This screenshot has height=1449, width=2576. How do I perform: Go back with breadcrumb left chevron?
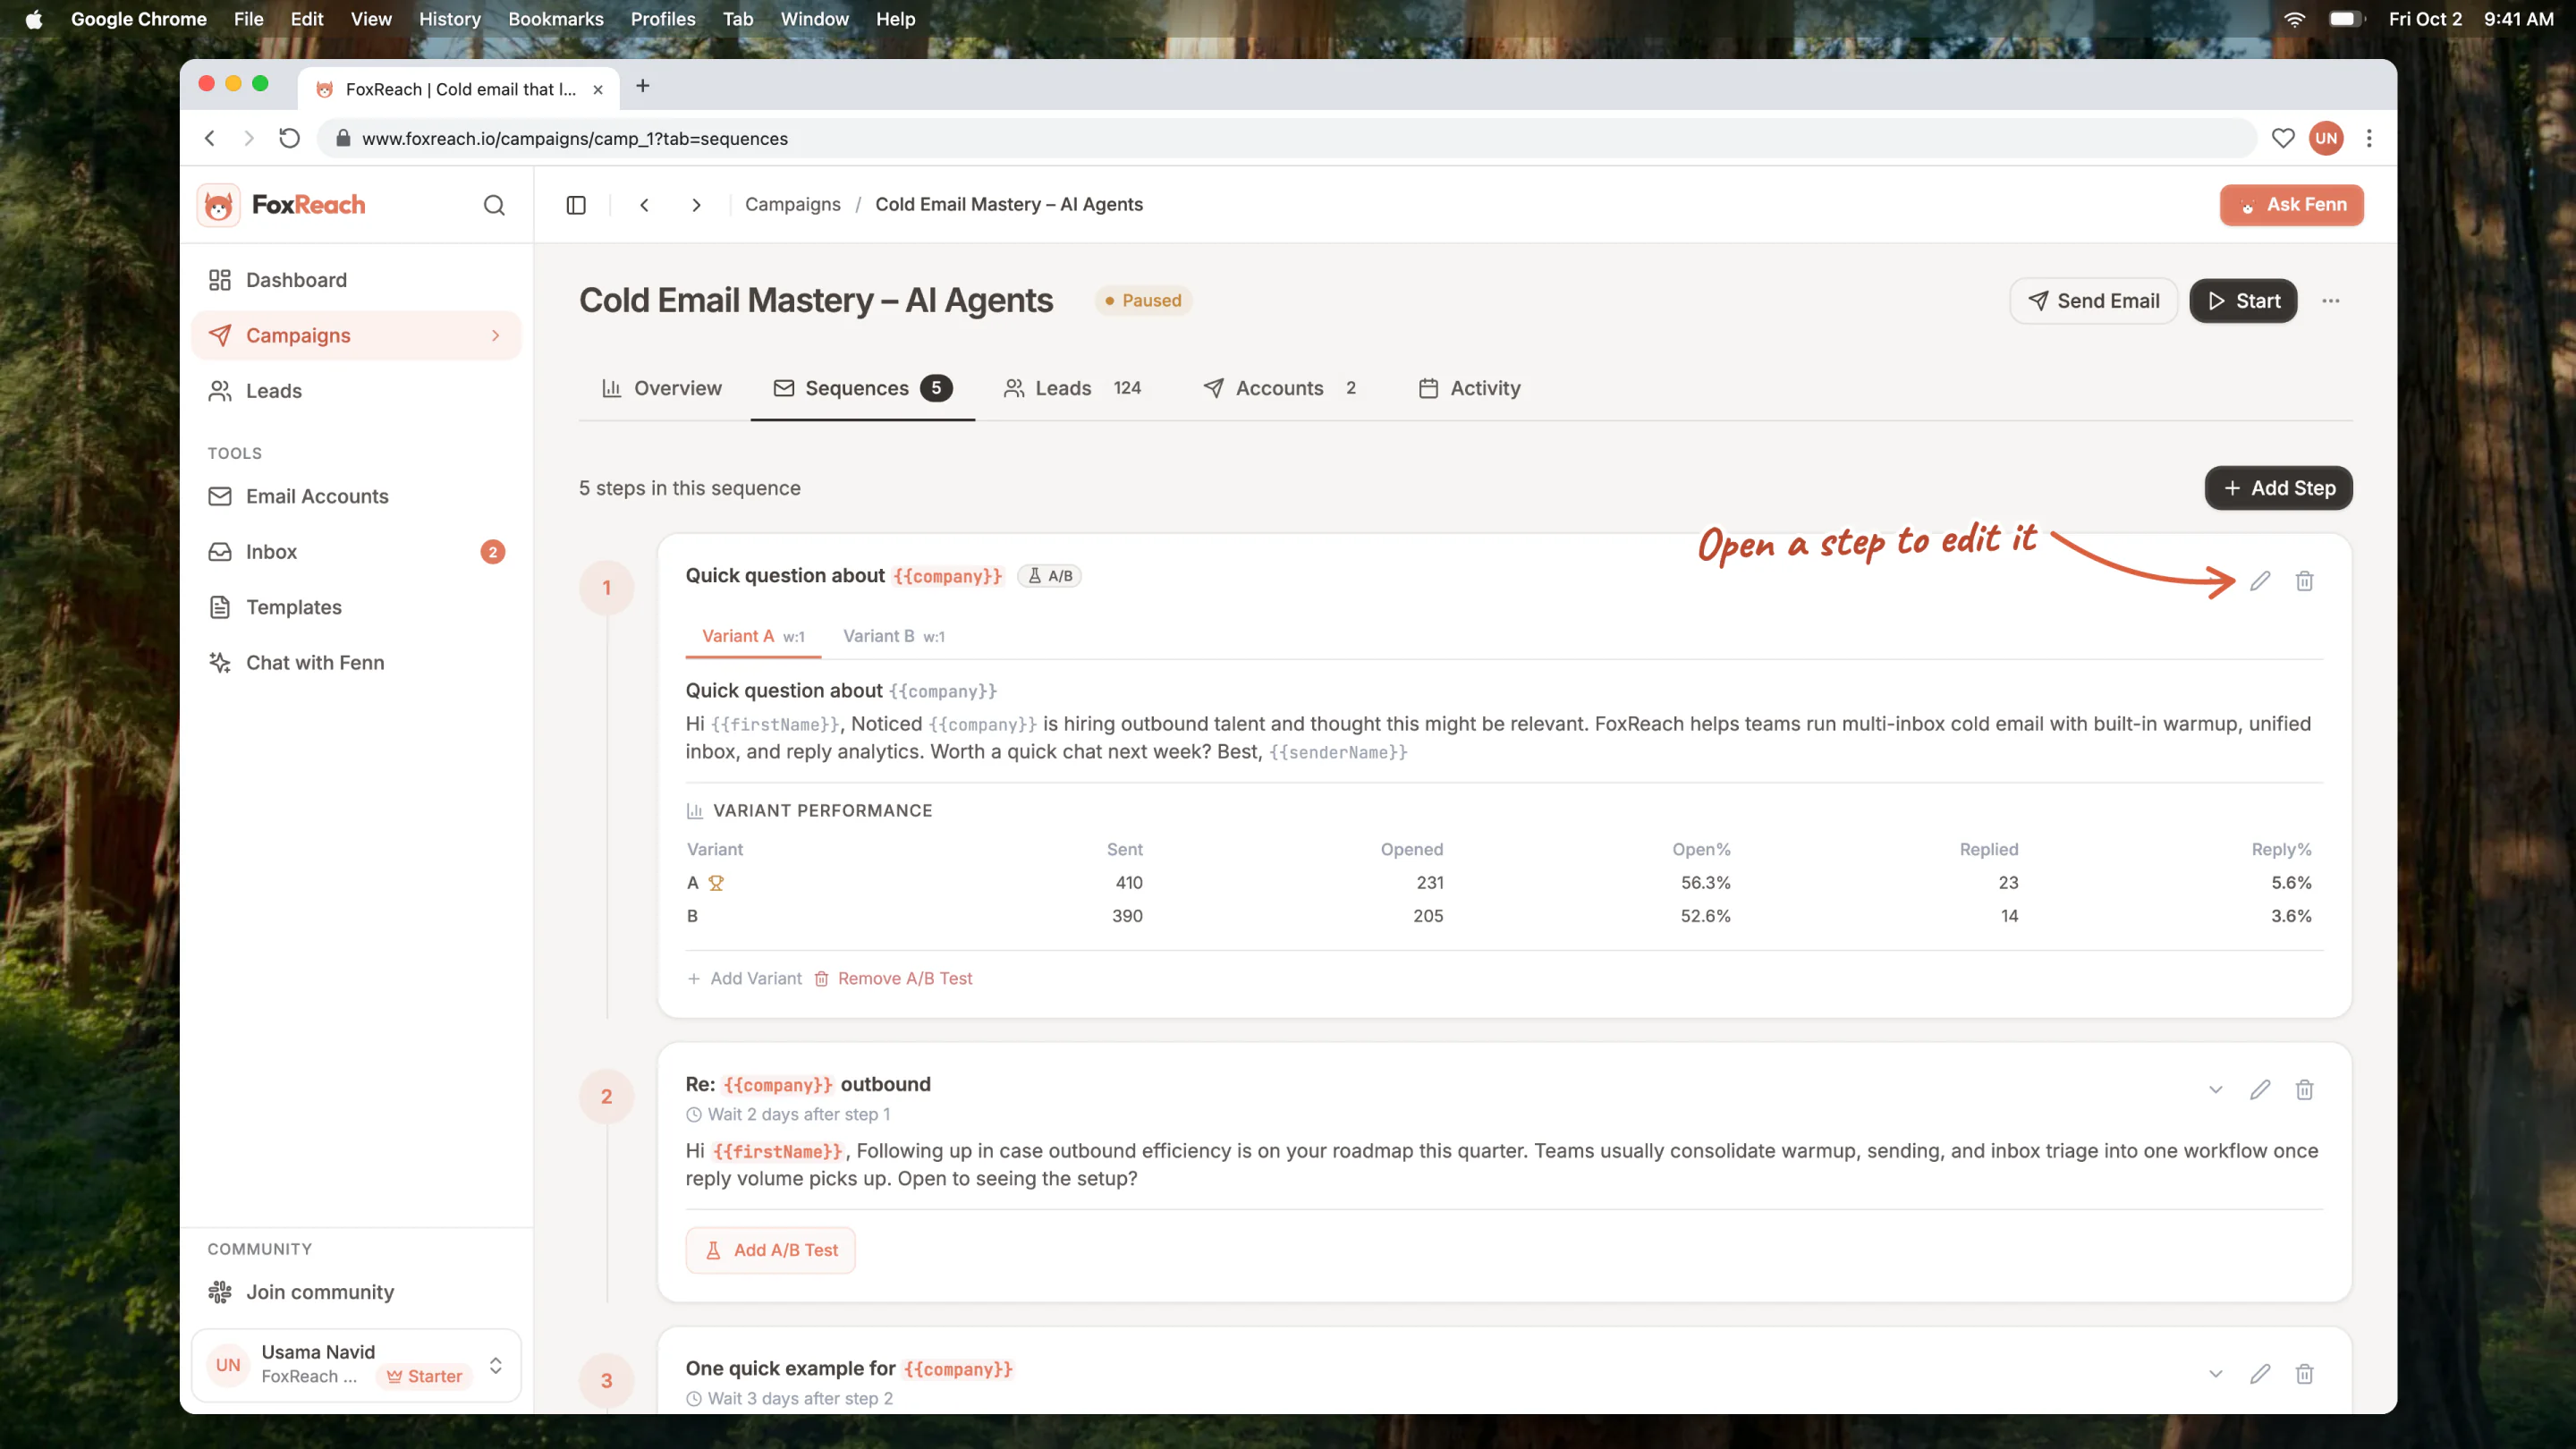pos(645,205)
